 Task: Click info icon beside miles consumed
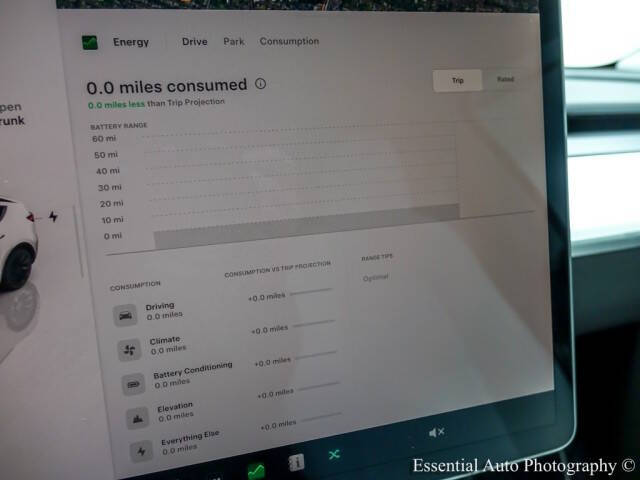click(260, 84)
